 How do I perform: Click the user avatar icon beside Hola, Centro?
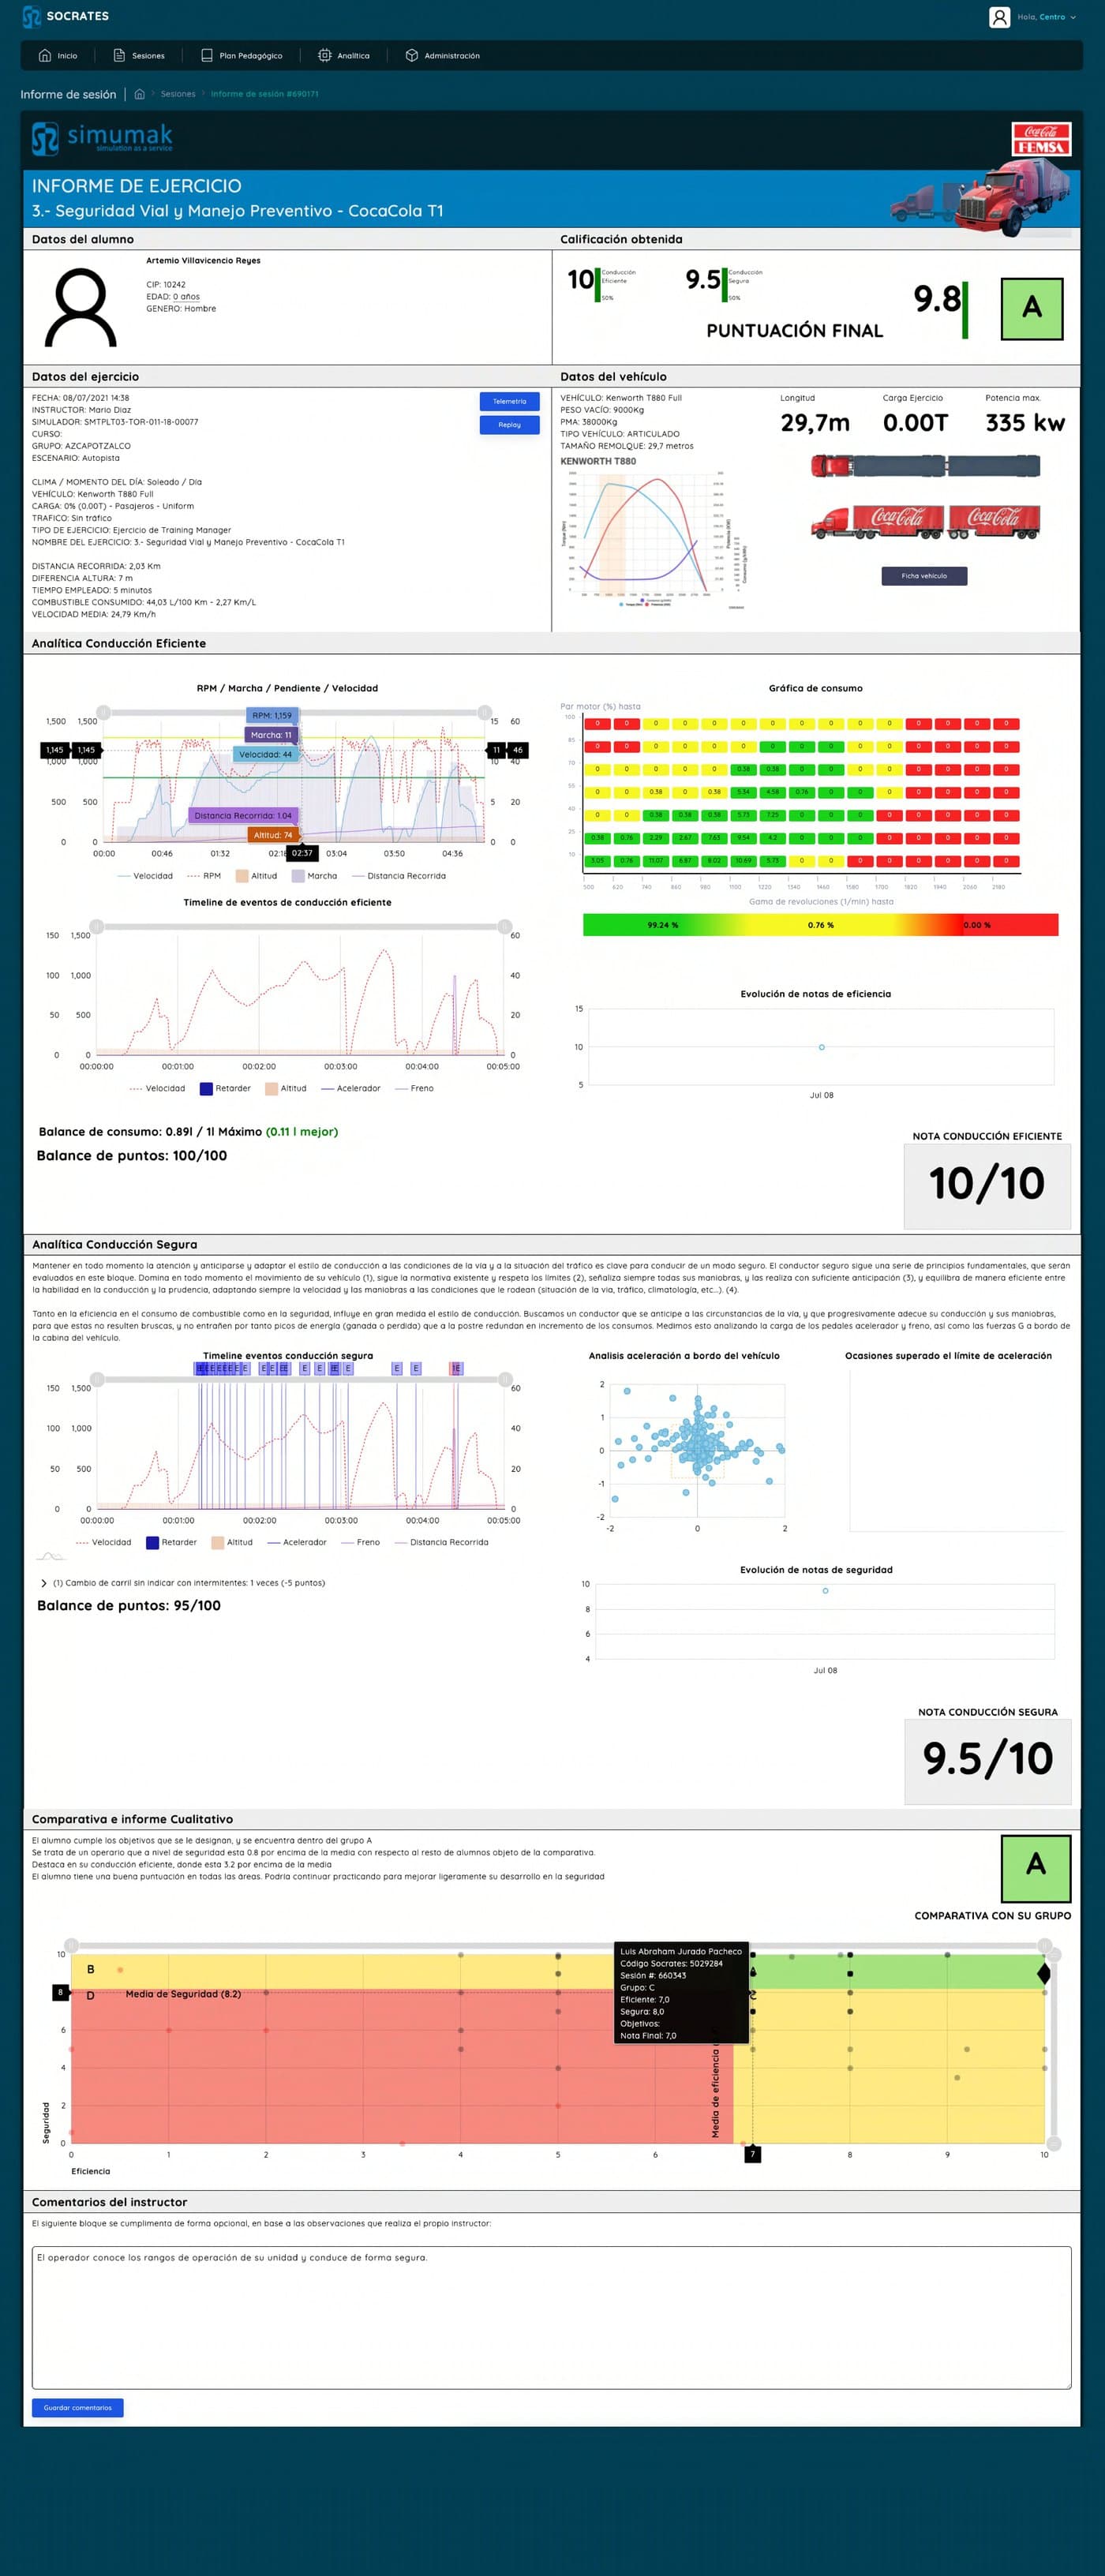999,17
